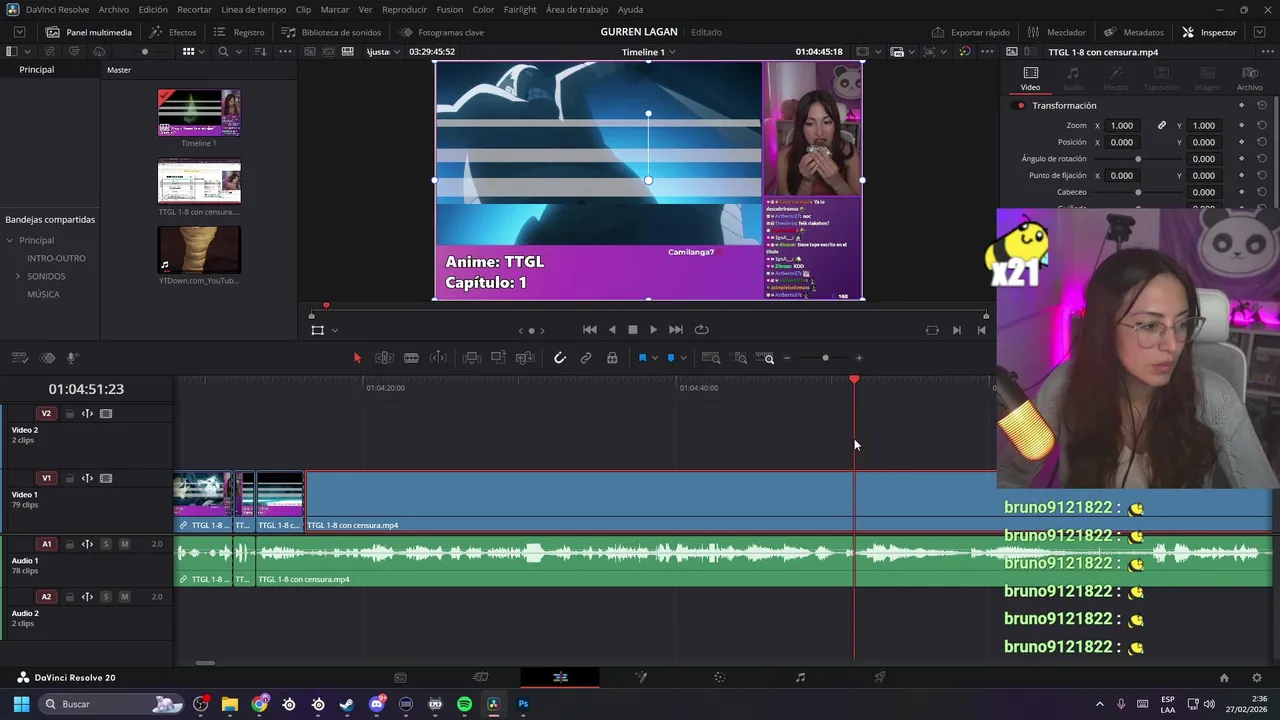
Task: Play in reverse in the viewer
Action: 612,330
